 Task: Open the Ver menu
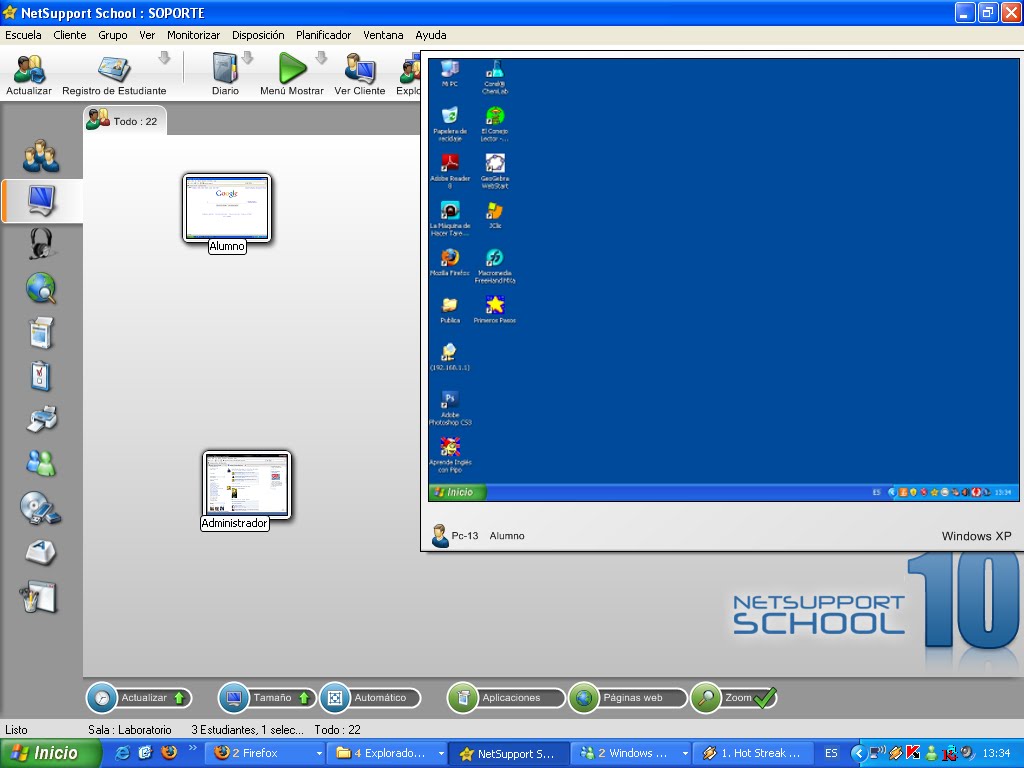[147, 35]
